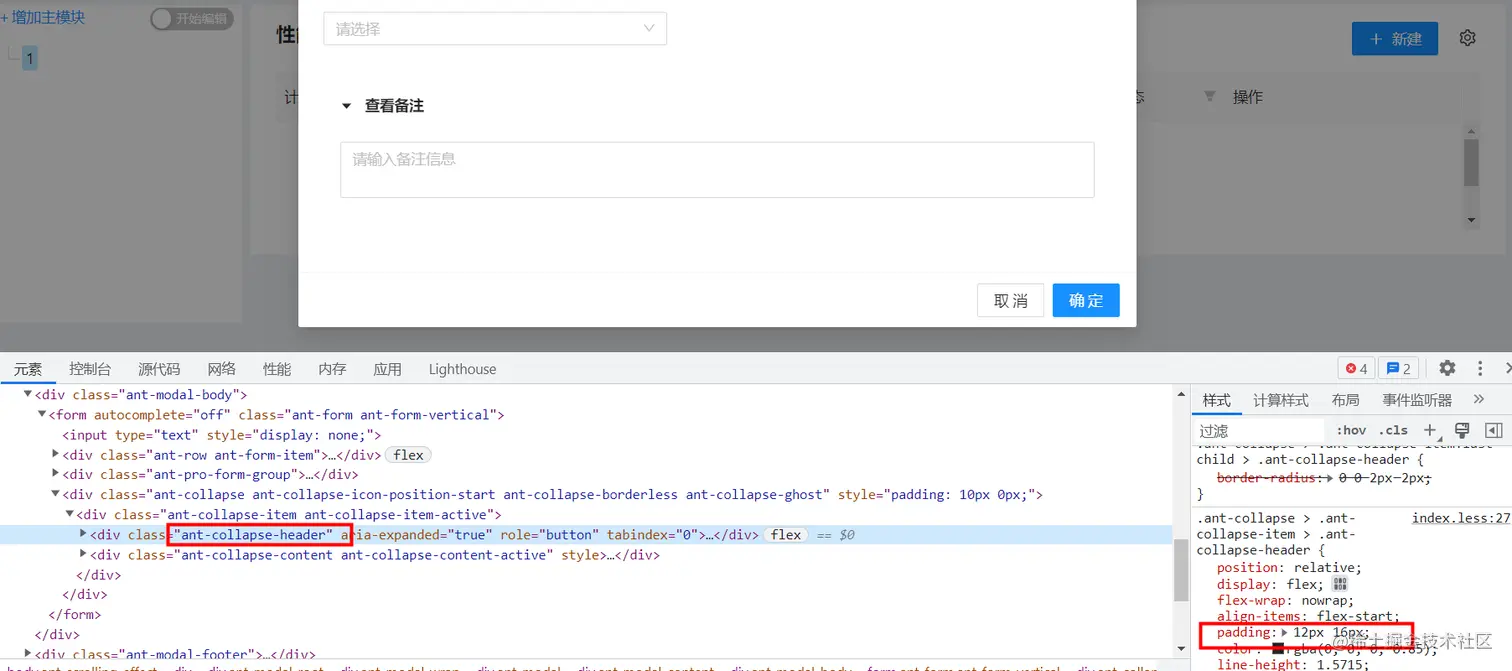Expand the ant-row ant-form-item node
The image size is (1512, 671).
[55, 454]
